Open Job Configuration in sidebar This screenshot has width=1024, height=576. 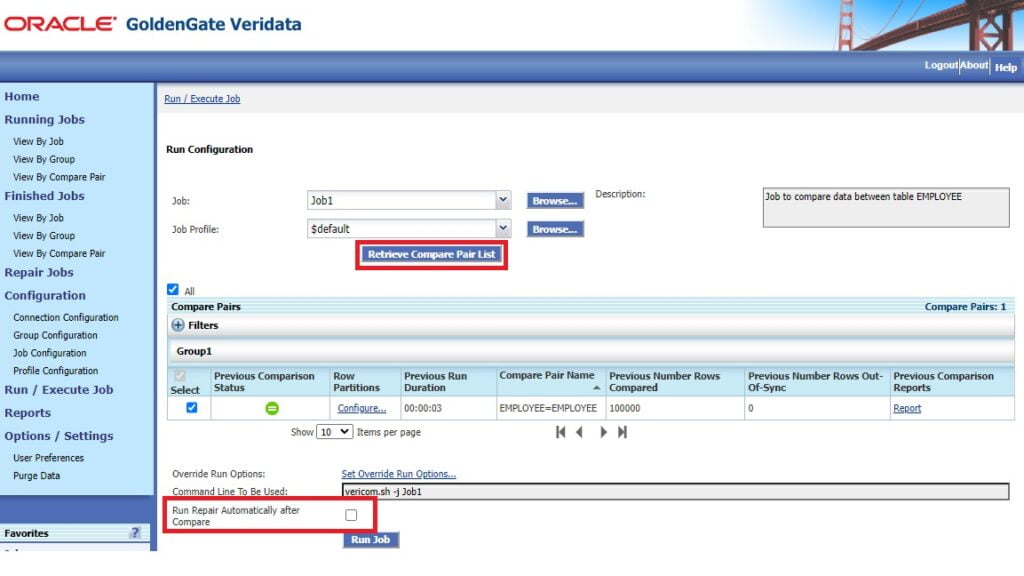[x=50, y=353]
